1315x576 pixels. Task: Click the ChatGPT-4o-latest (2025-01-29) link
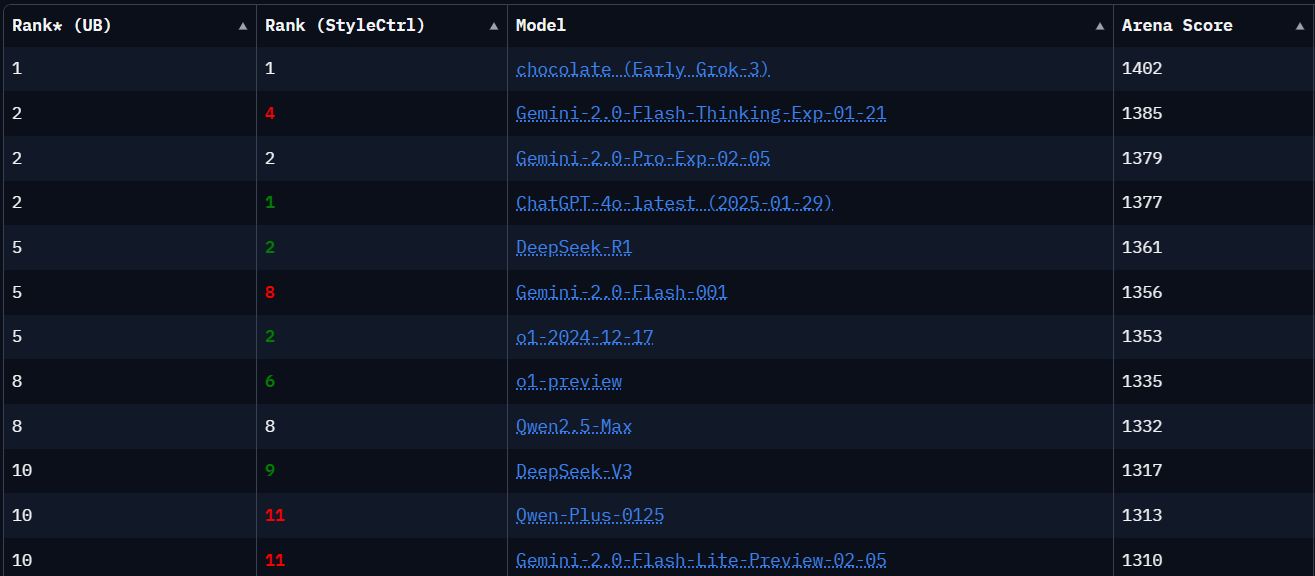coord(673,203)
